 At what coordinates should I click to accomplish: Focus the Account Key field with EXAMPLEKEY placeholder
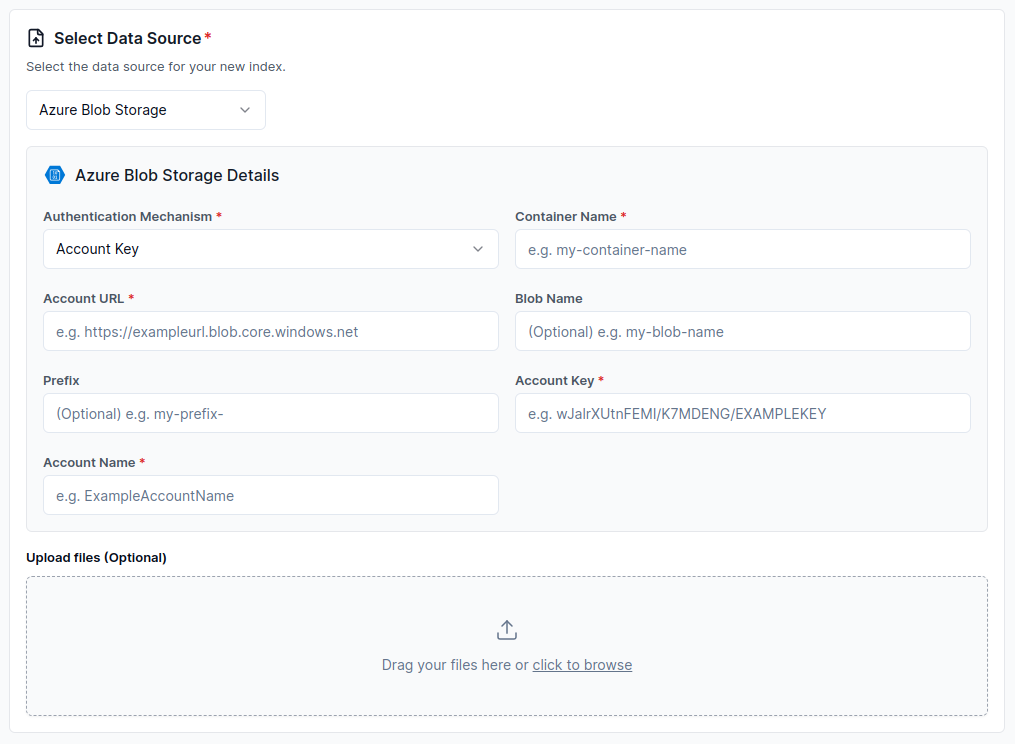coord(742,413)
